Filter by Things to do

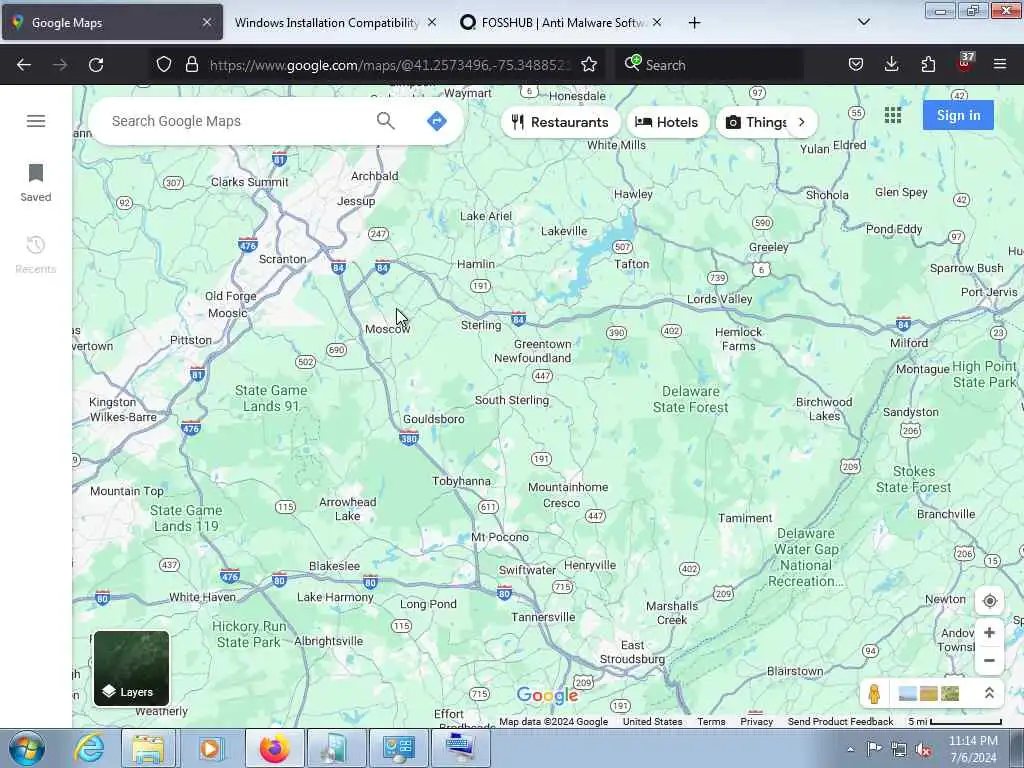click(756, 122)
